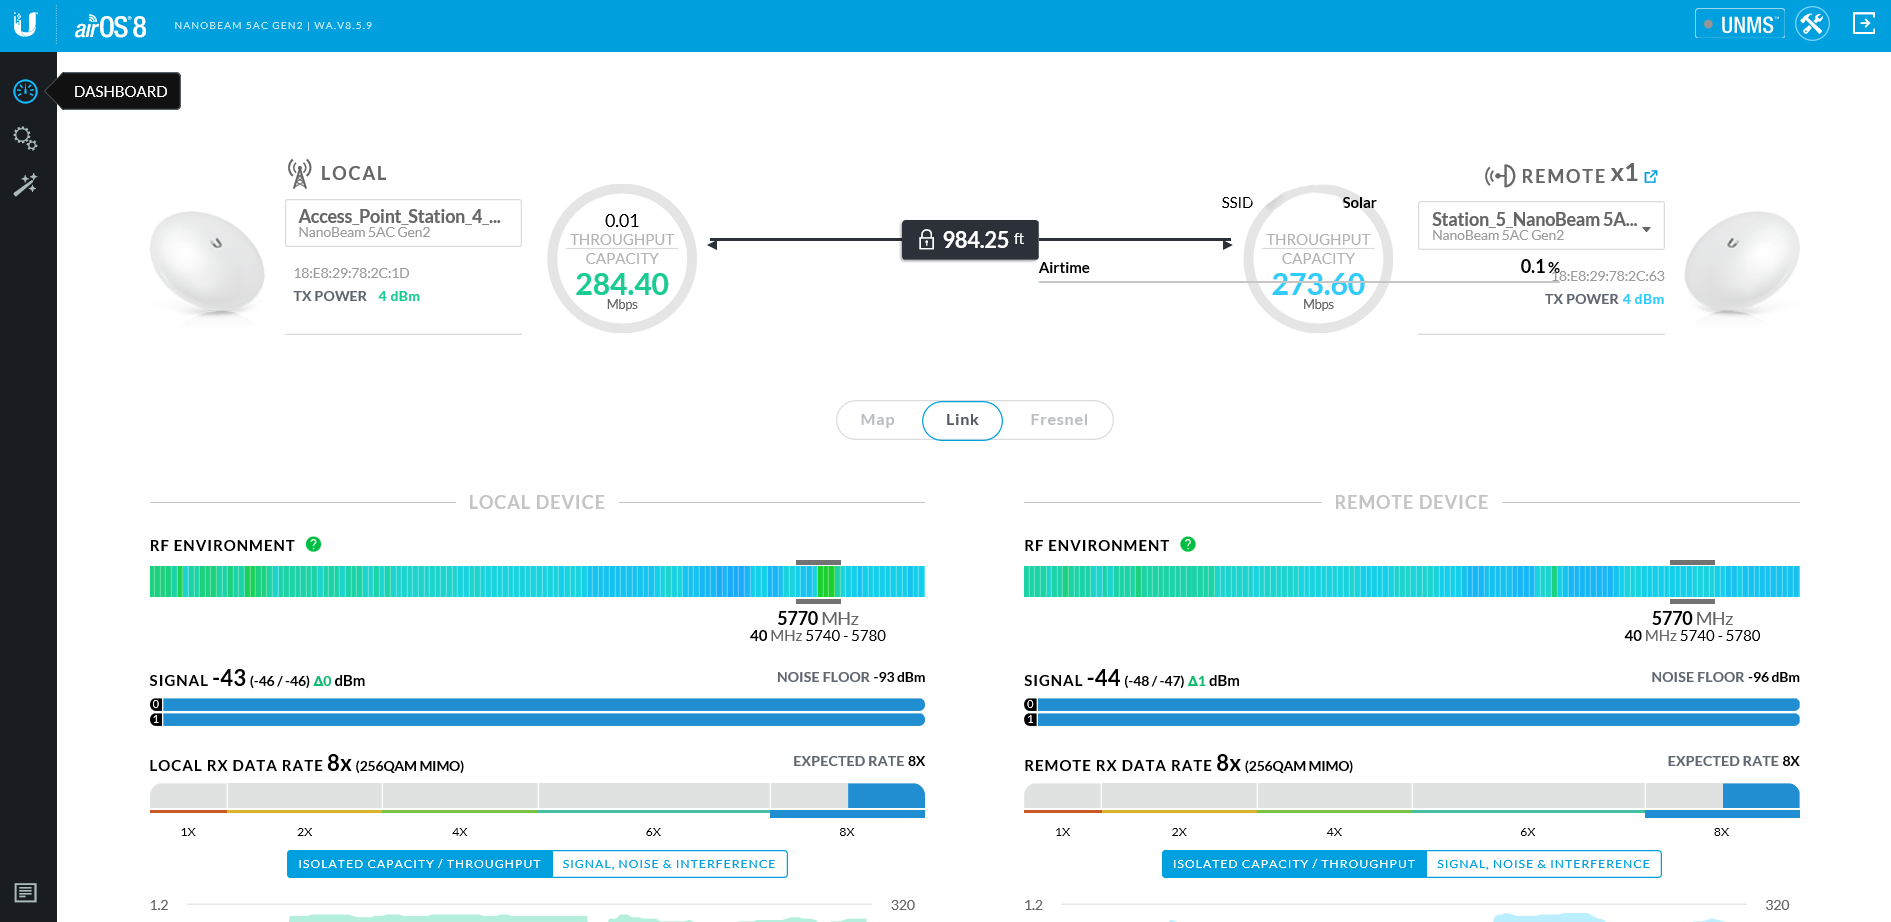The height and width of the screenshot is (922, 1891).
Task: Click the remote TX POWER 4 dBm value
Action: coord(1643,299)
